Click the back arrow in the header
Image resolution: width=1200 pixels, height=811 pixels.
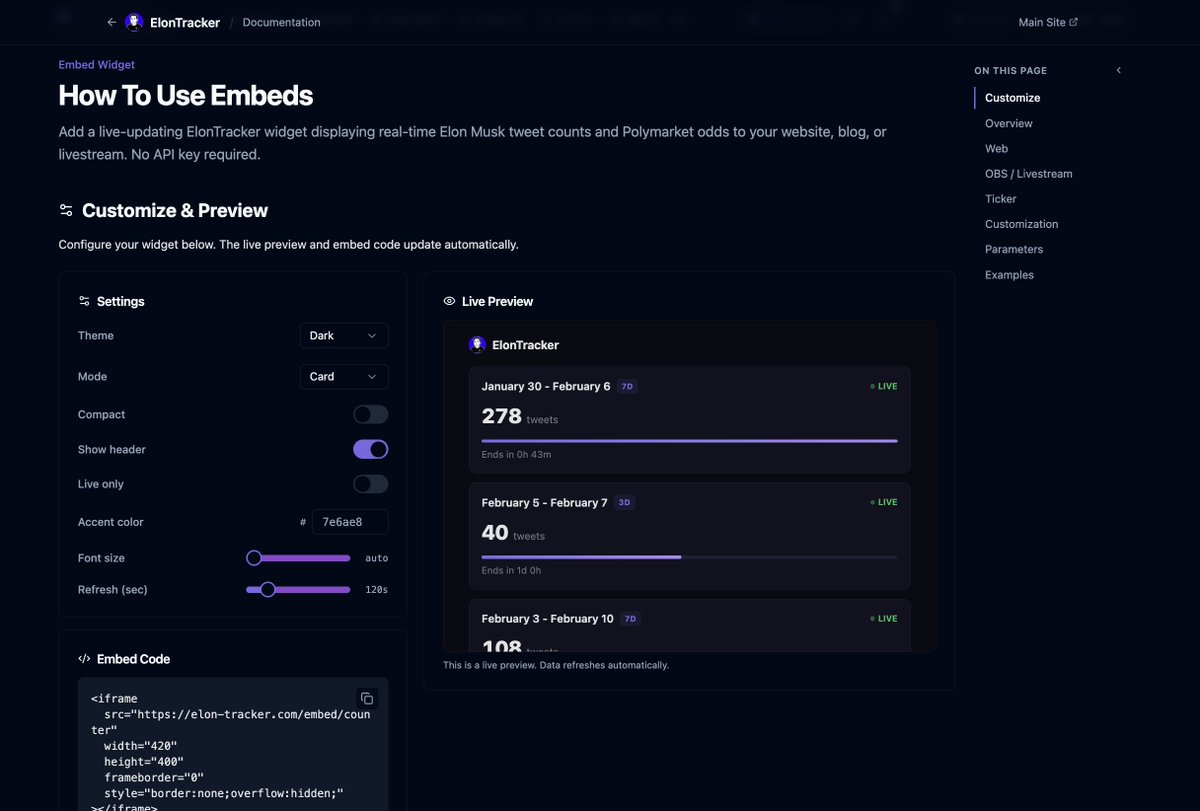coord(111,22)
